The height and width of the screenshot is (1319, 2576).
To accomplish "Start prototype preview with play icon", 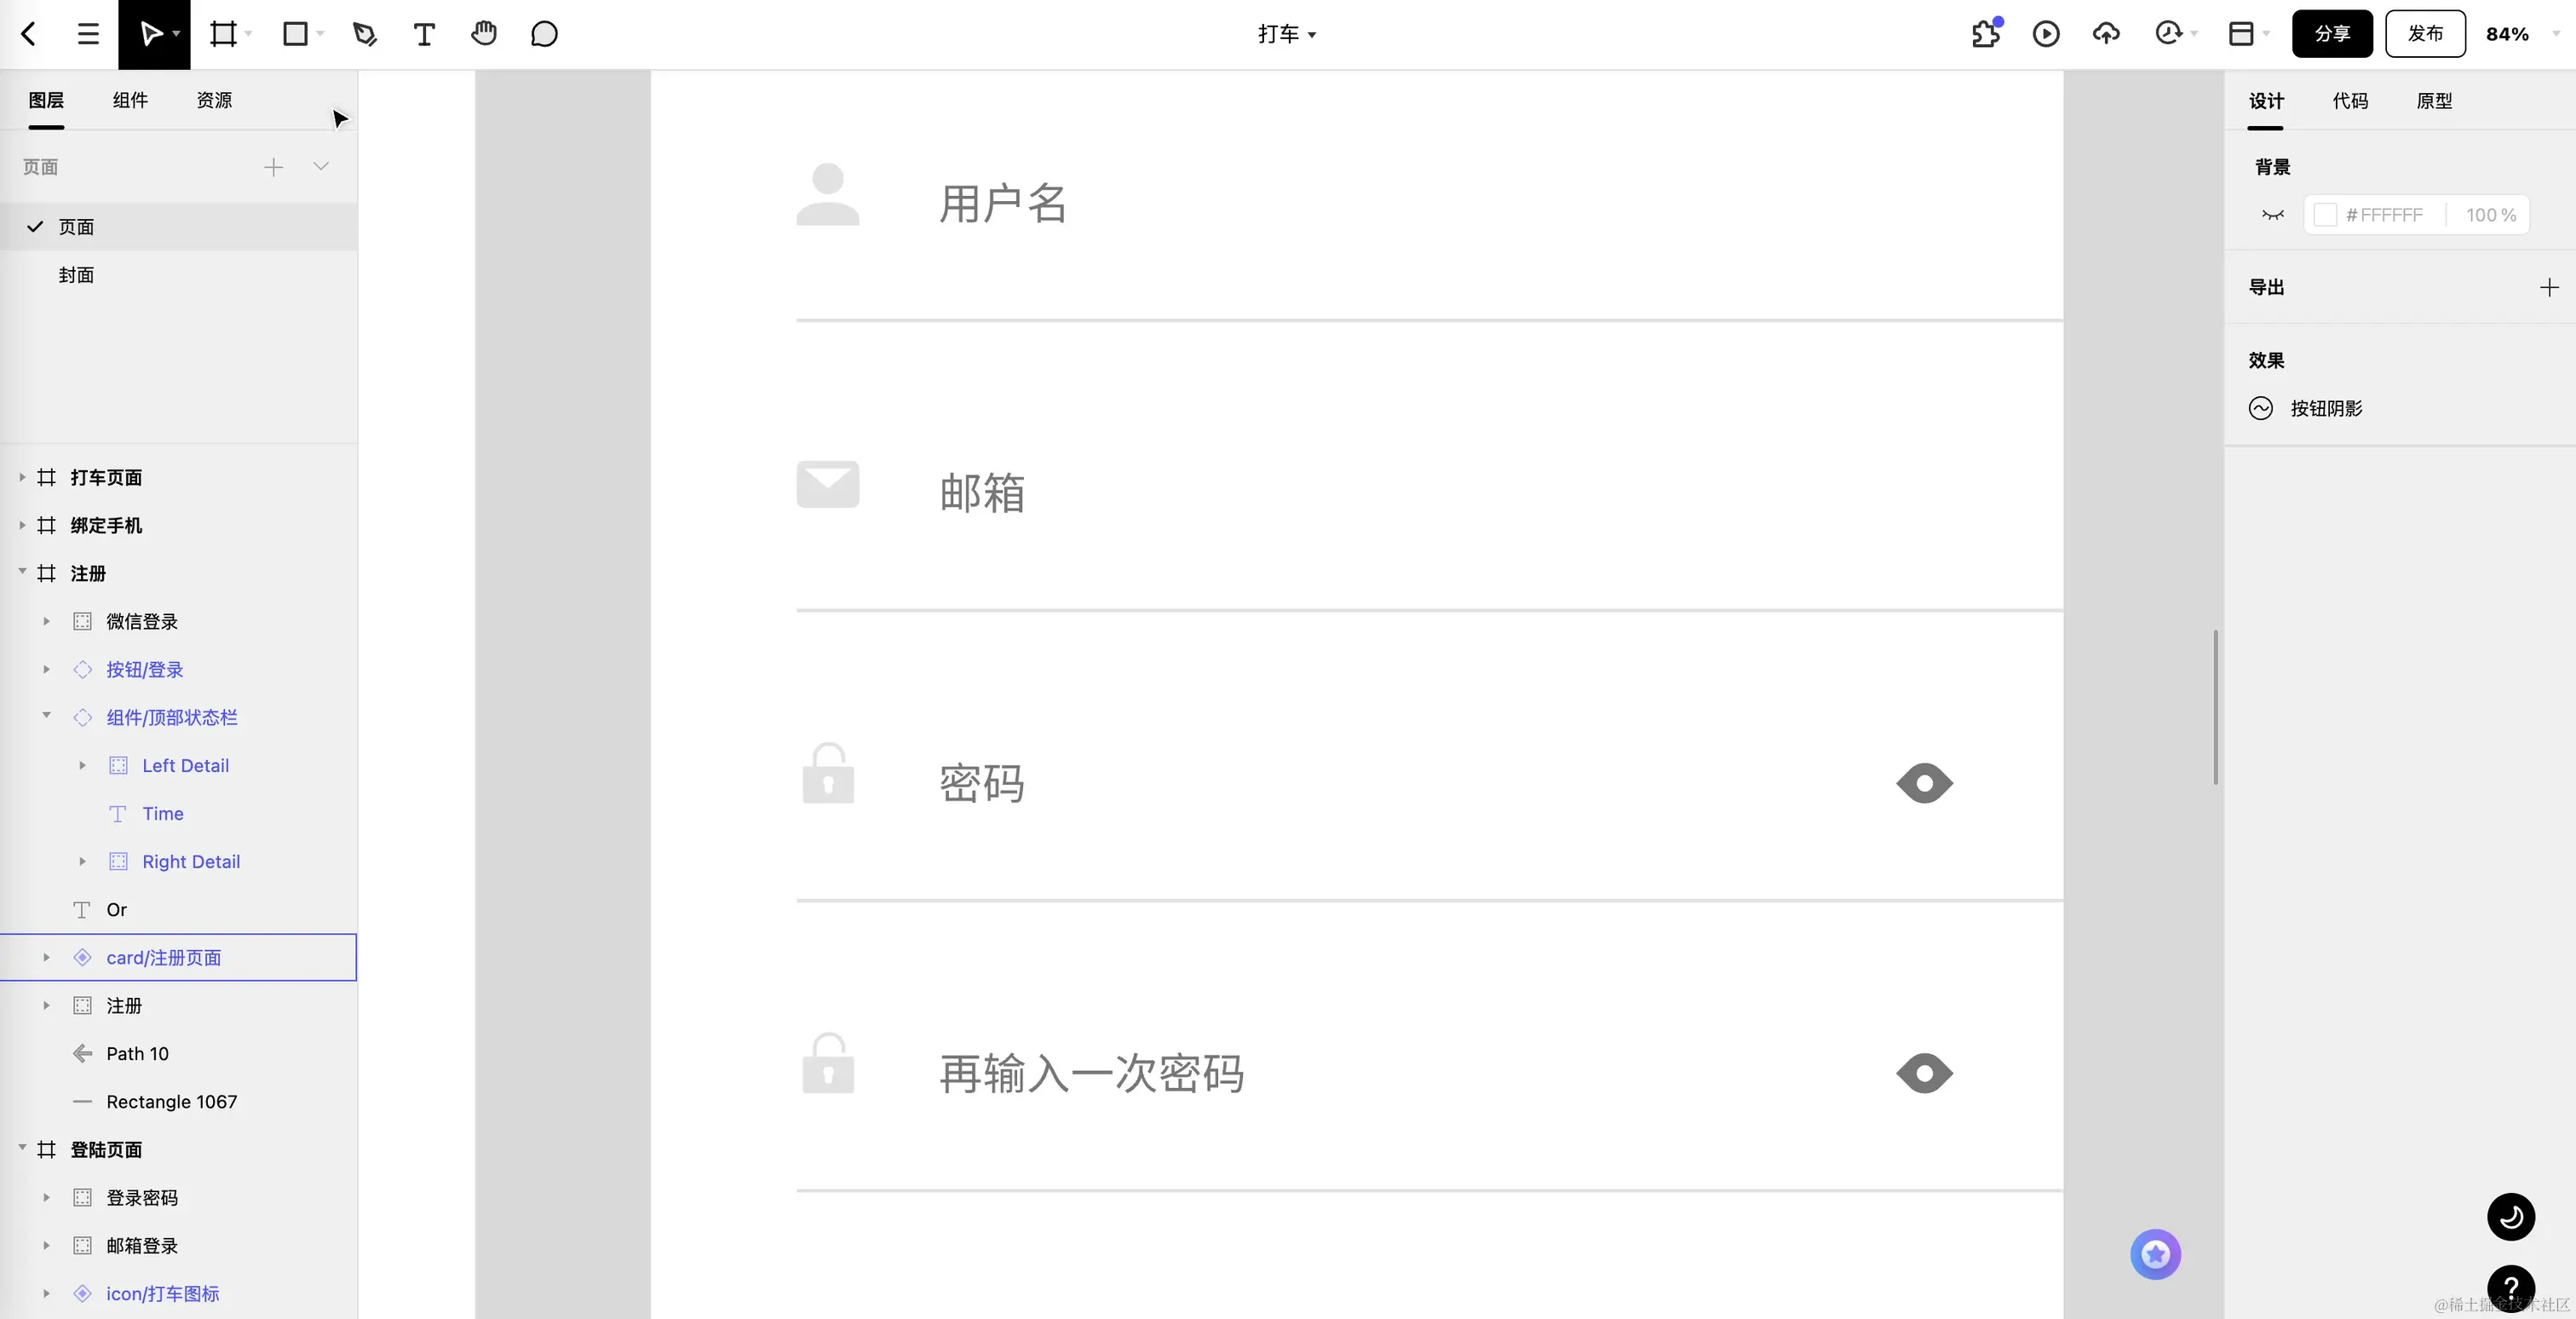I will pyautogui.click(x=2046, y=34).
